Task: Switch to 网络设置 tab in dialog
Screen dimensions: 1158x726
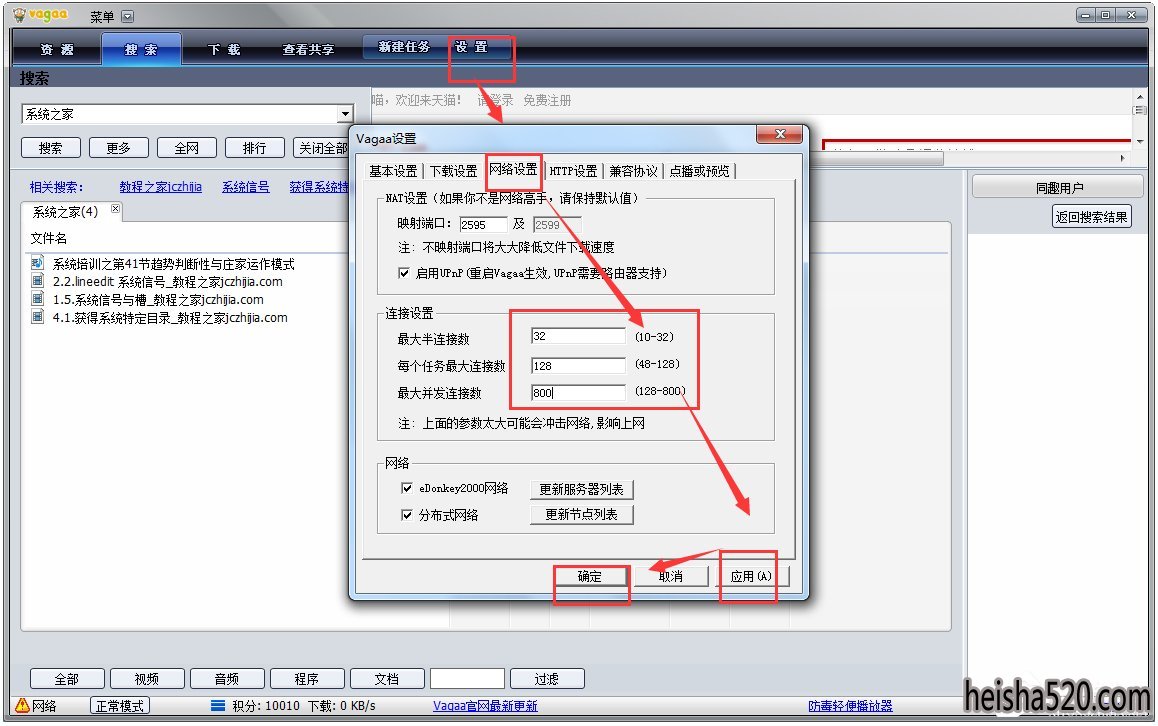Action: click(513, 169)
